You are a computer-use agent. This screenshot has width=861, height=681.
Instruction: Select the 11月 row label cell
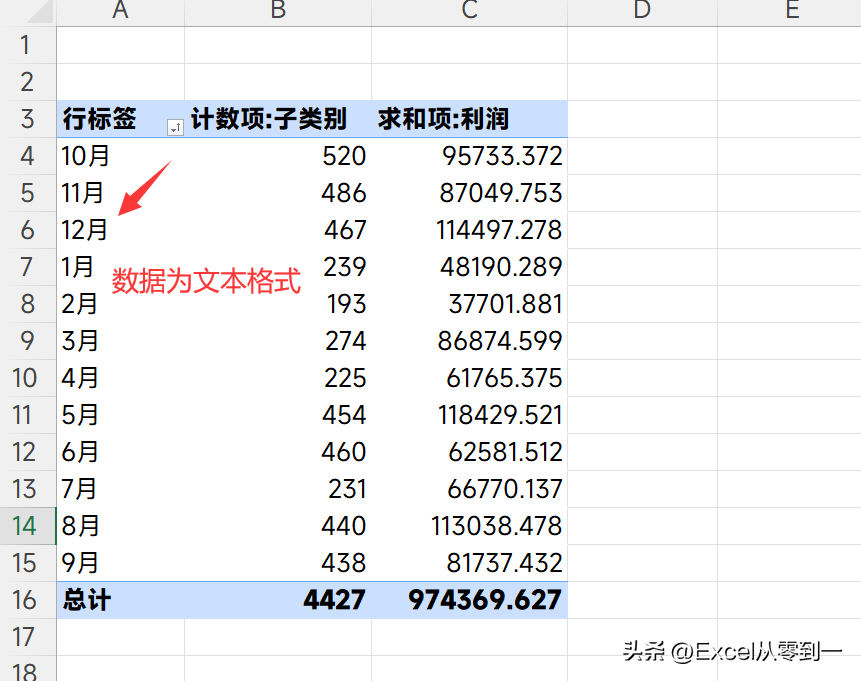pos(120,193)
